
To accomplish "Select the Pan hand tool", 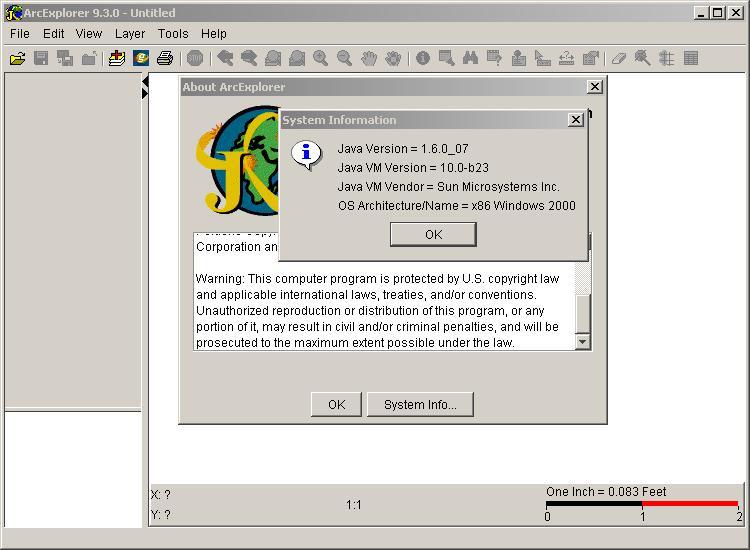I will point(369,59).
